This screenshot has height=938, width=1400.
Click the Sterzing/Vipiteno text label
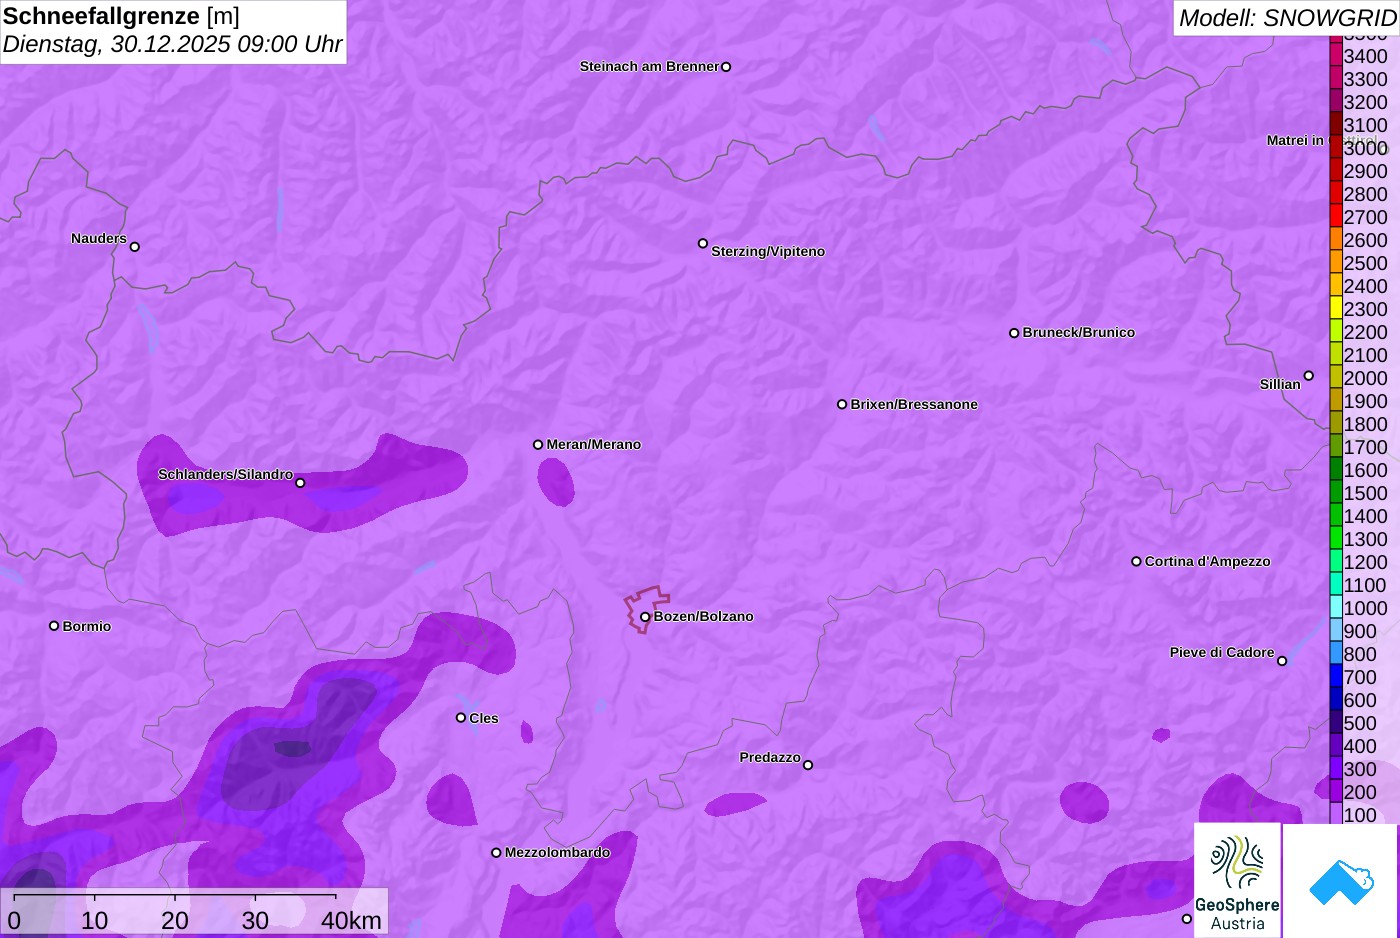(768, 251)
